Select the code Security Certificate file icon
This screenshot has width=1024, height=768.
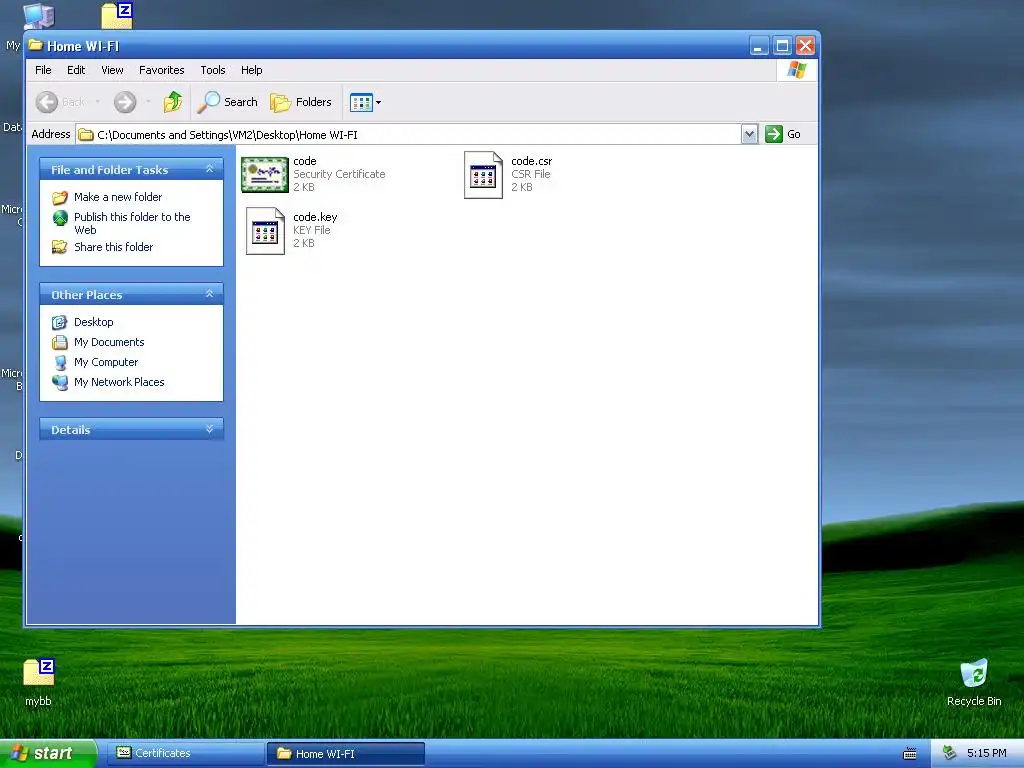pos(264,174)
